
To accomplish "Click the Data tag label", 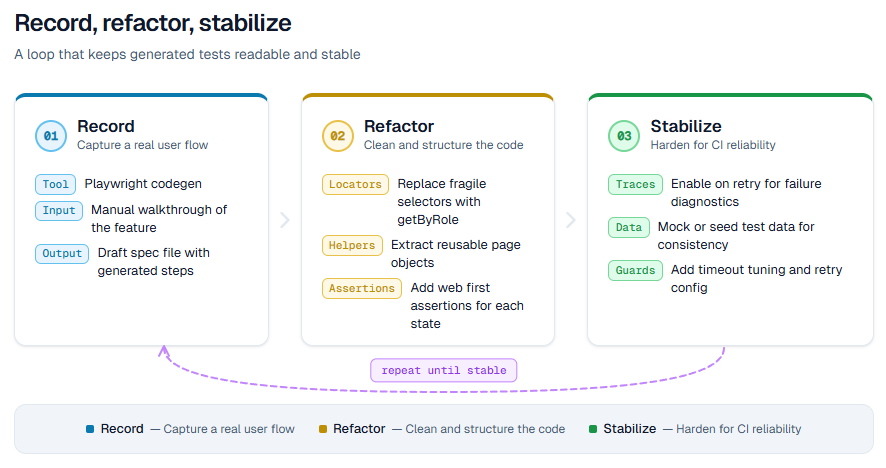I will click(629, 227).
